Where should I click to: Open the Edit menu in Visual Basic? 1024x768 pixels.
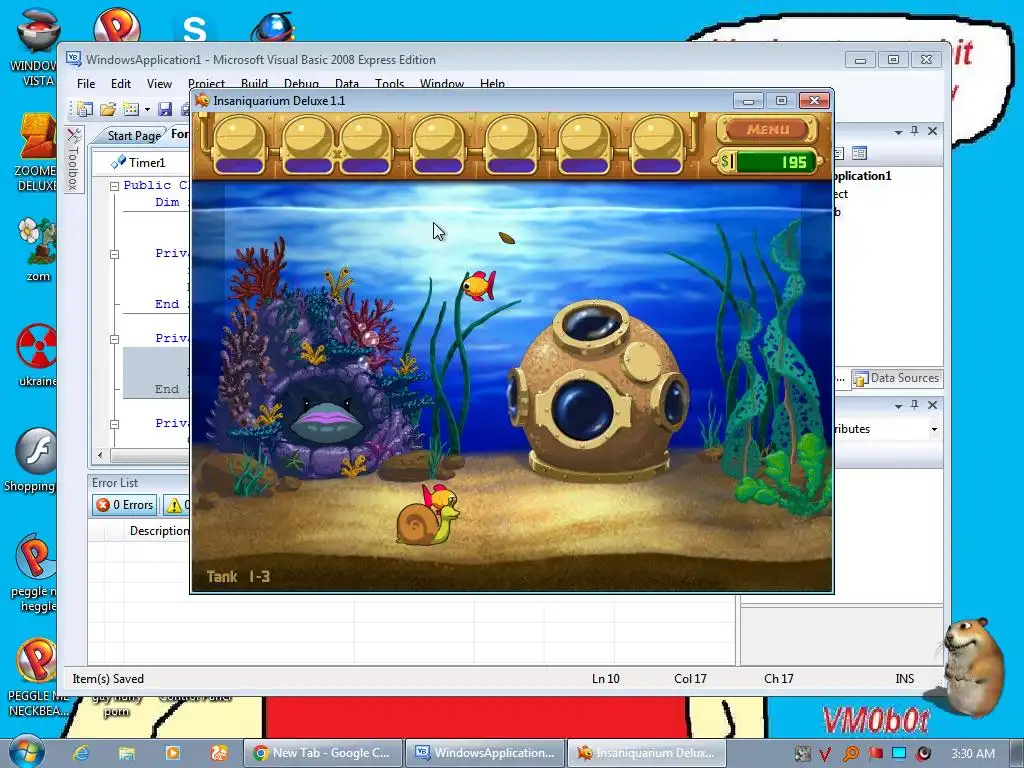121,84
